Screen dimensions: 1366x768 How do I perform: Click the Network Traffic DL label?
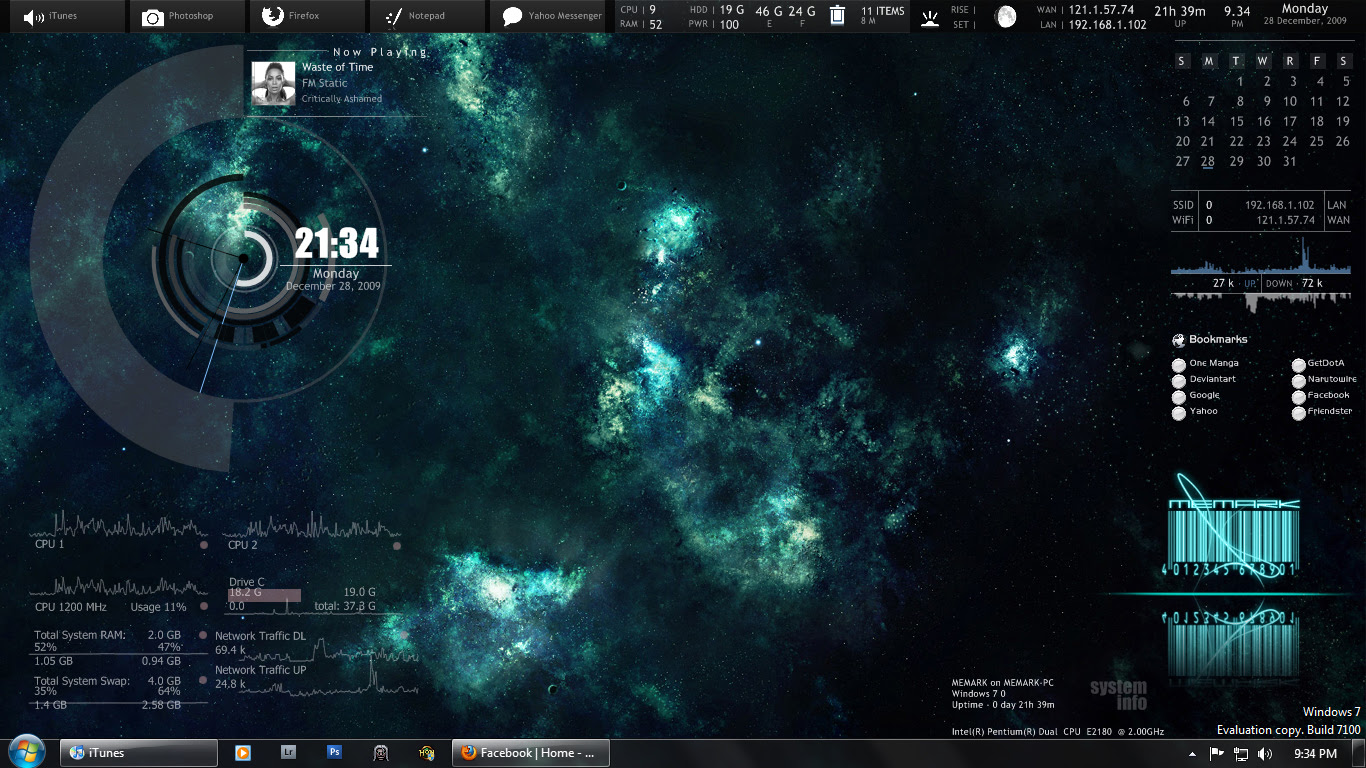(260, 636)
